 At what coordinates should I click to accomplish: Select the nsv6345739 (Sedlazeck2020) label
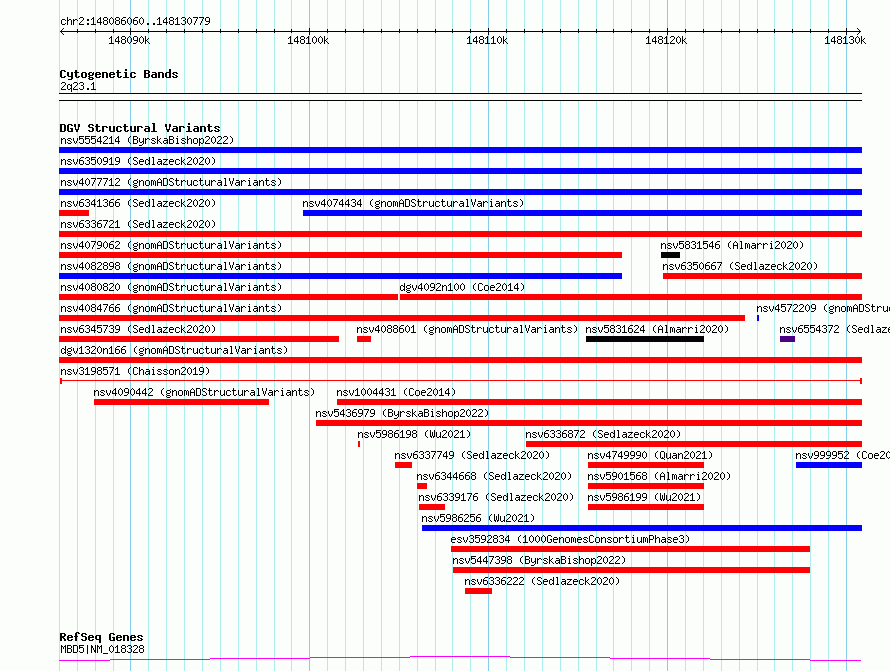138,329
